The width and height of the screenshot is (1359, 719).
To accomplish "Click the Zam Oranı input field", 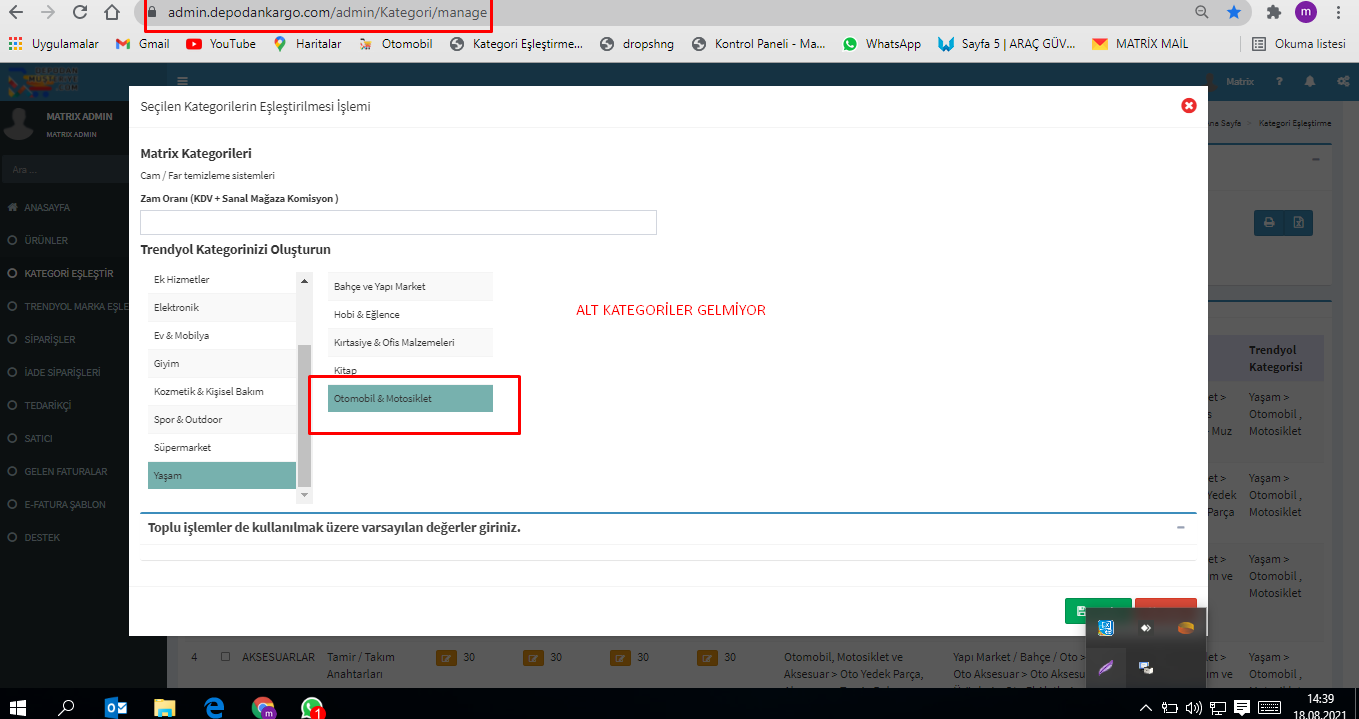I will point(398,222).
